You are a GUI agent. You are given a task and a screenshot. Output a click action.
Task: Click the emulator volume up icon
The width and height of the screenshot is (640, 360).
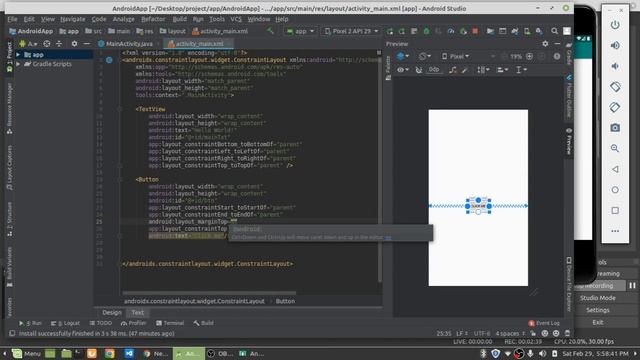(615, 45)
